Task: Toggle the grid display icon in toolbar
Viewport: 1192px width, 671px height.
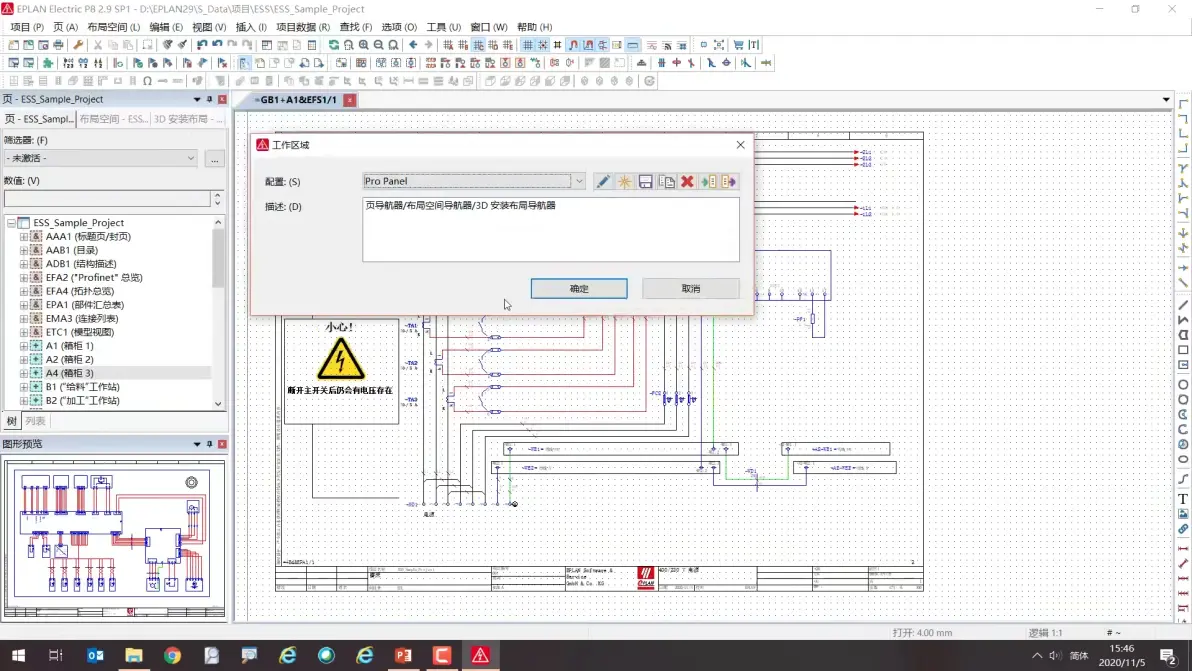Action: [528, 45]
